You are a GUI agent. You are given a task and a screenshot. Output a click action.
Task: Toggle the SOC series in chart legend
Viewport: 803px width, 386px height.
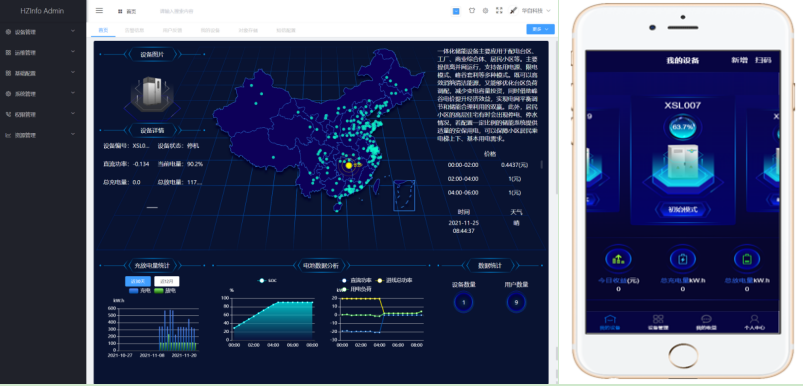(268, 281)
